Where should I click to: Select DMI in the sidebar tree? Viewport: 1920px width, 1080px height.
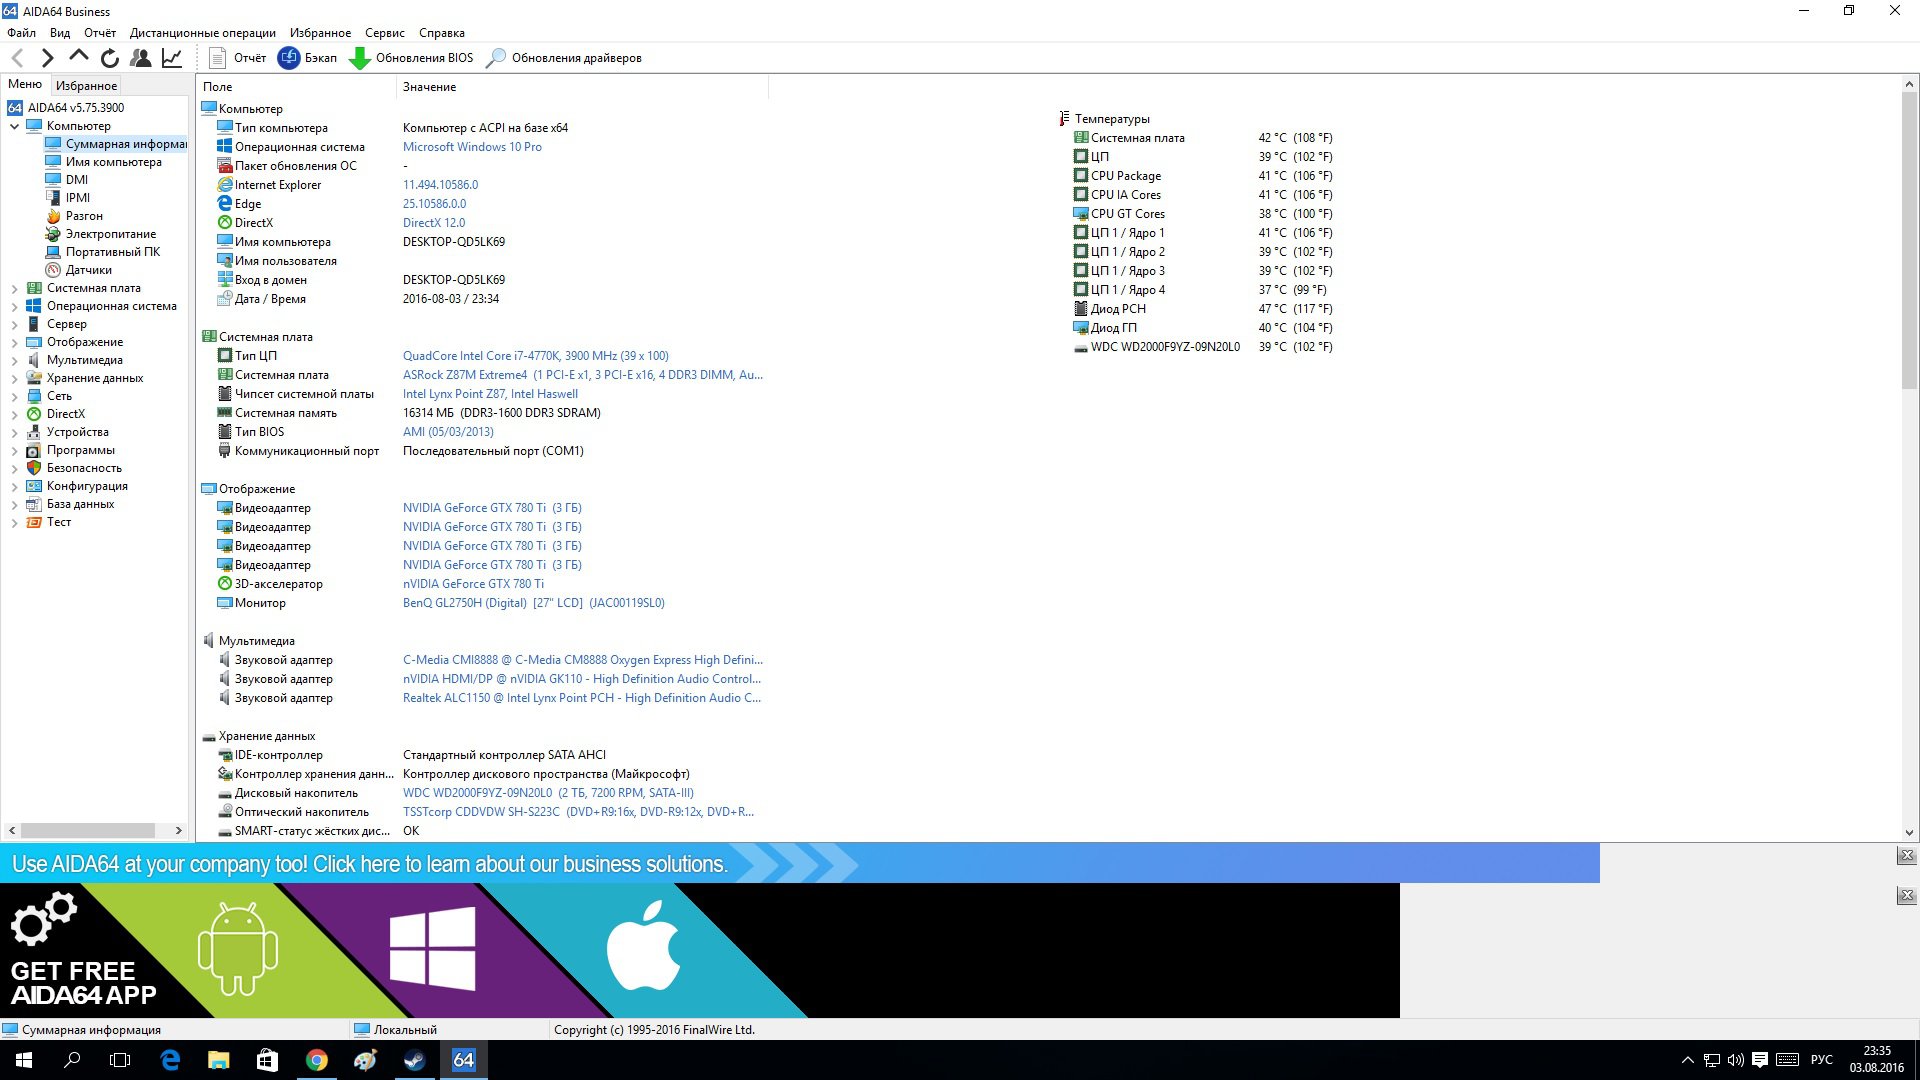(x=77, y=180)
